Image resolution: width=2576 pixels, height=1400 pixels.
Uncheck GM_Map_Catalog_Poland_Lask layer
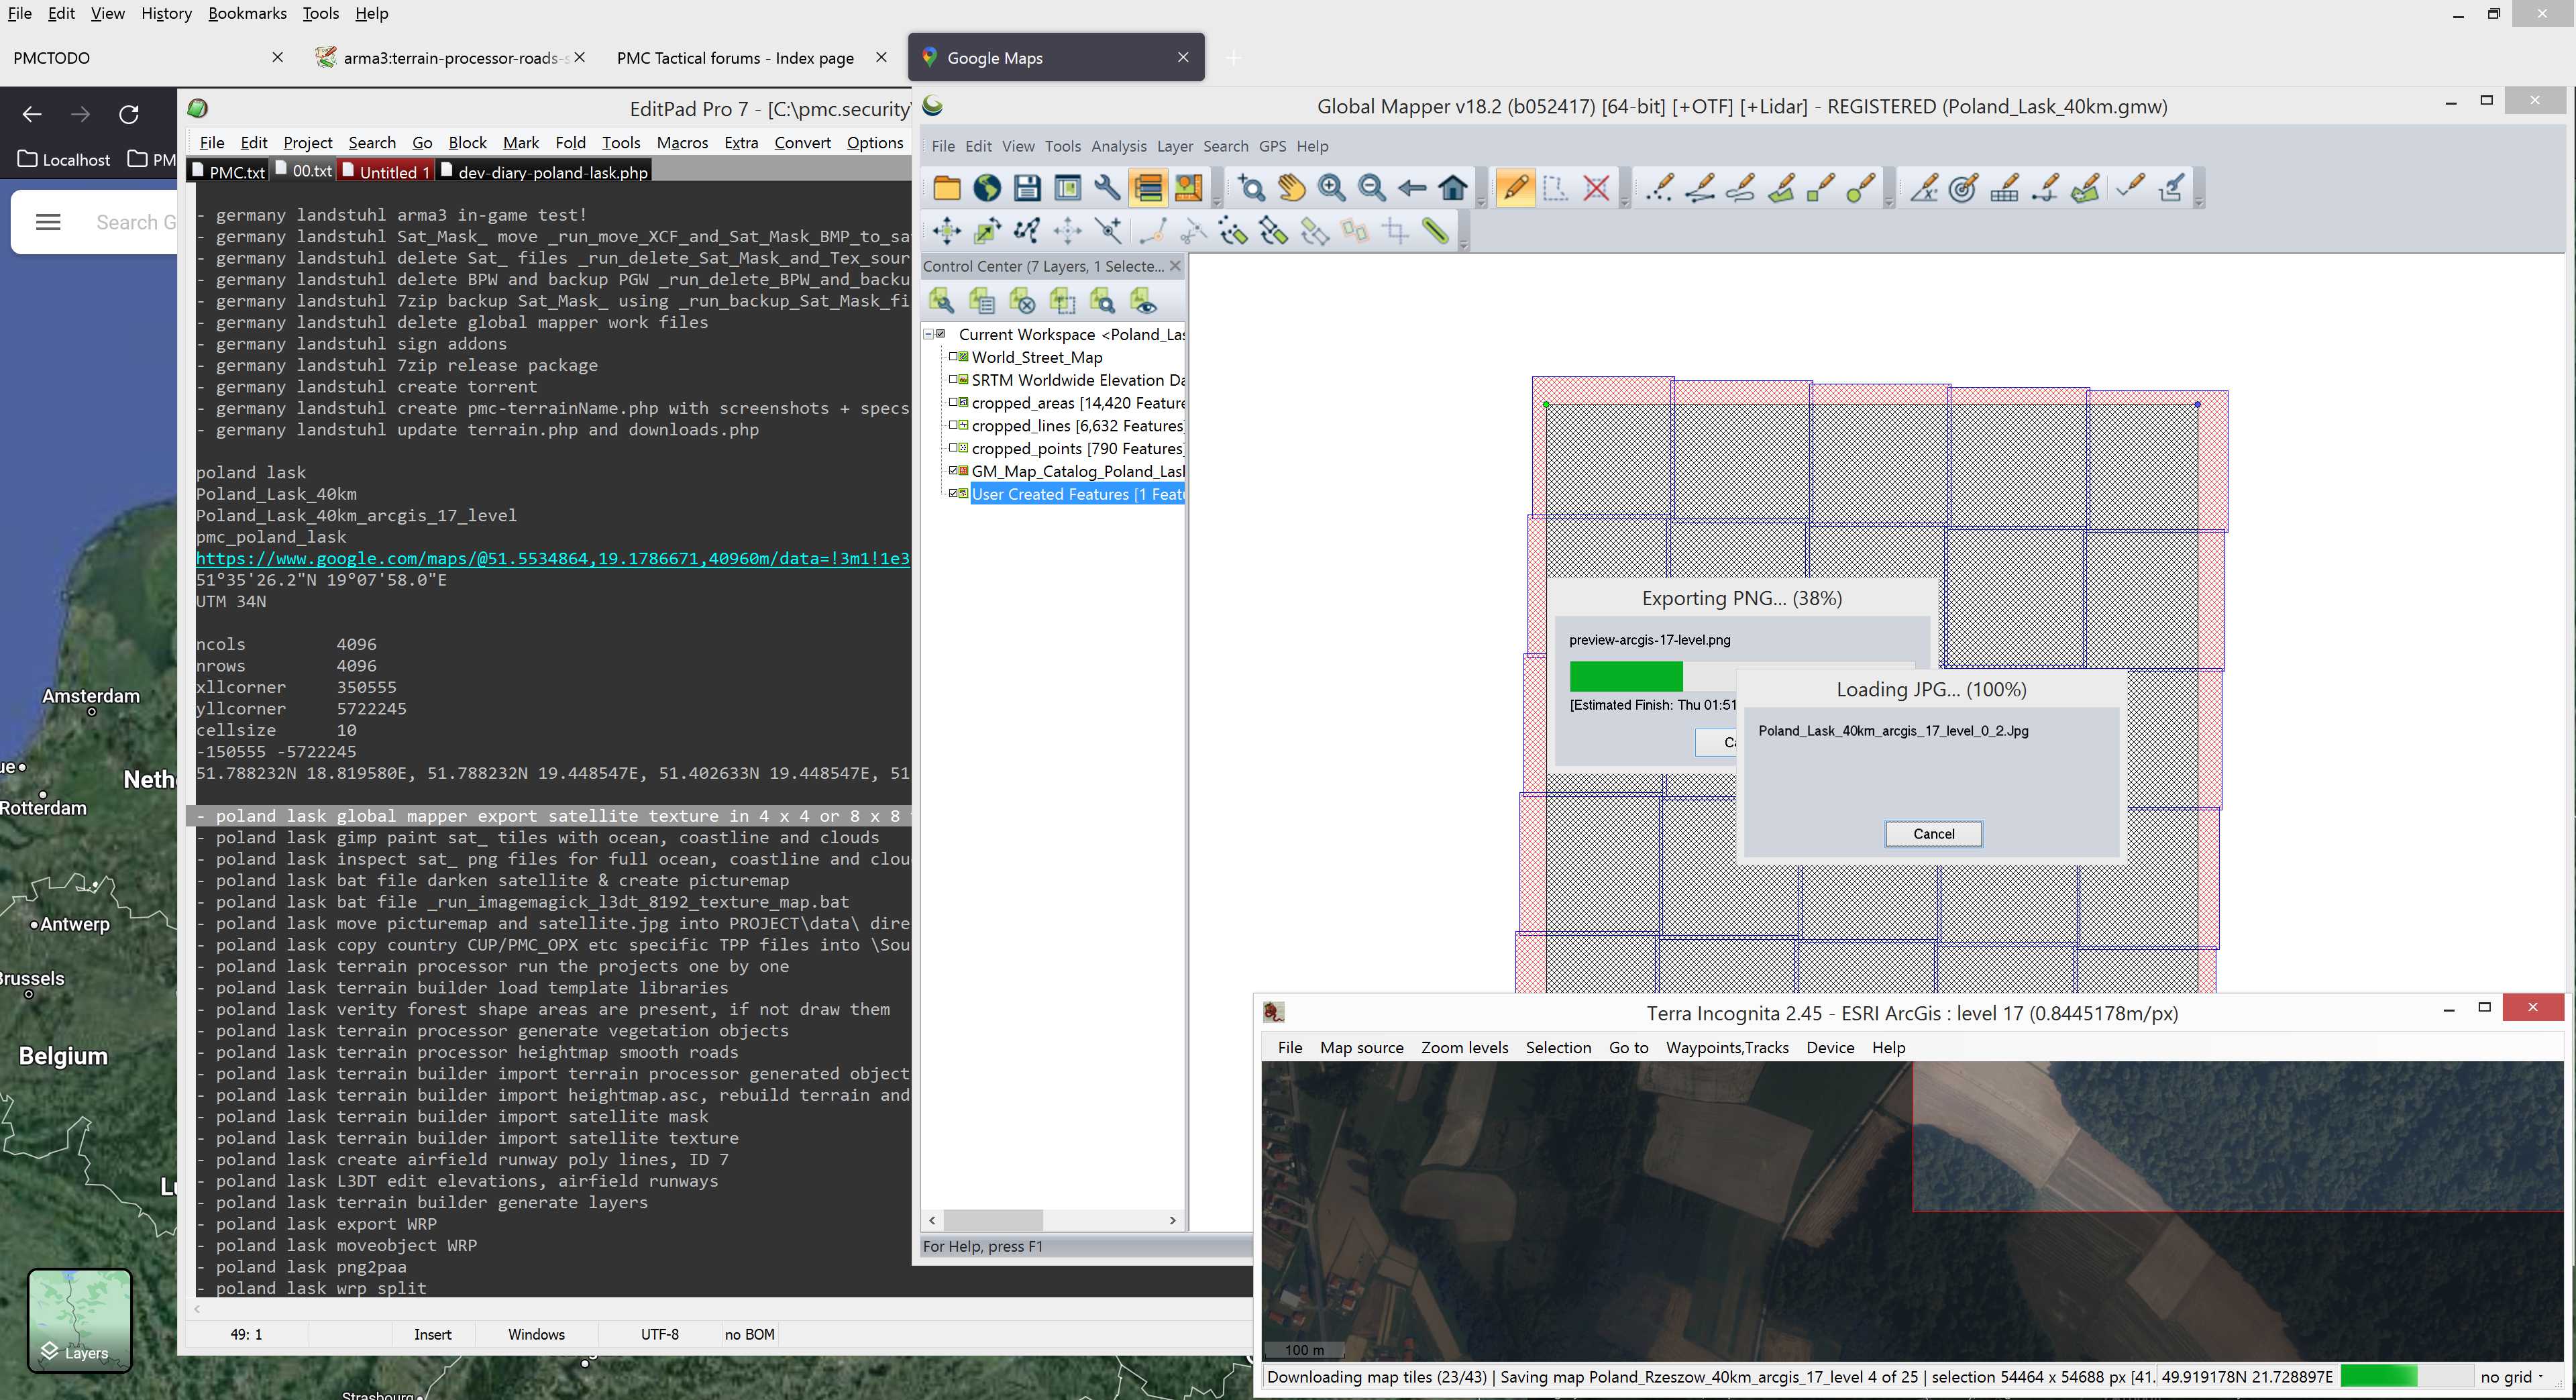(x=953, y=471)
